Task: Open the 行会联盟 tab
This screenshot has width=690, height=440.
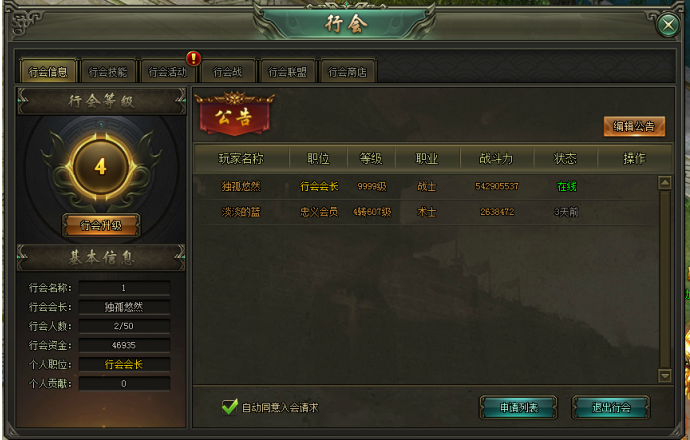Action: 287,71
